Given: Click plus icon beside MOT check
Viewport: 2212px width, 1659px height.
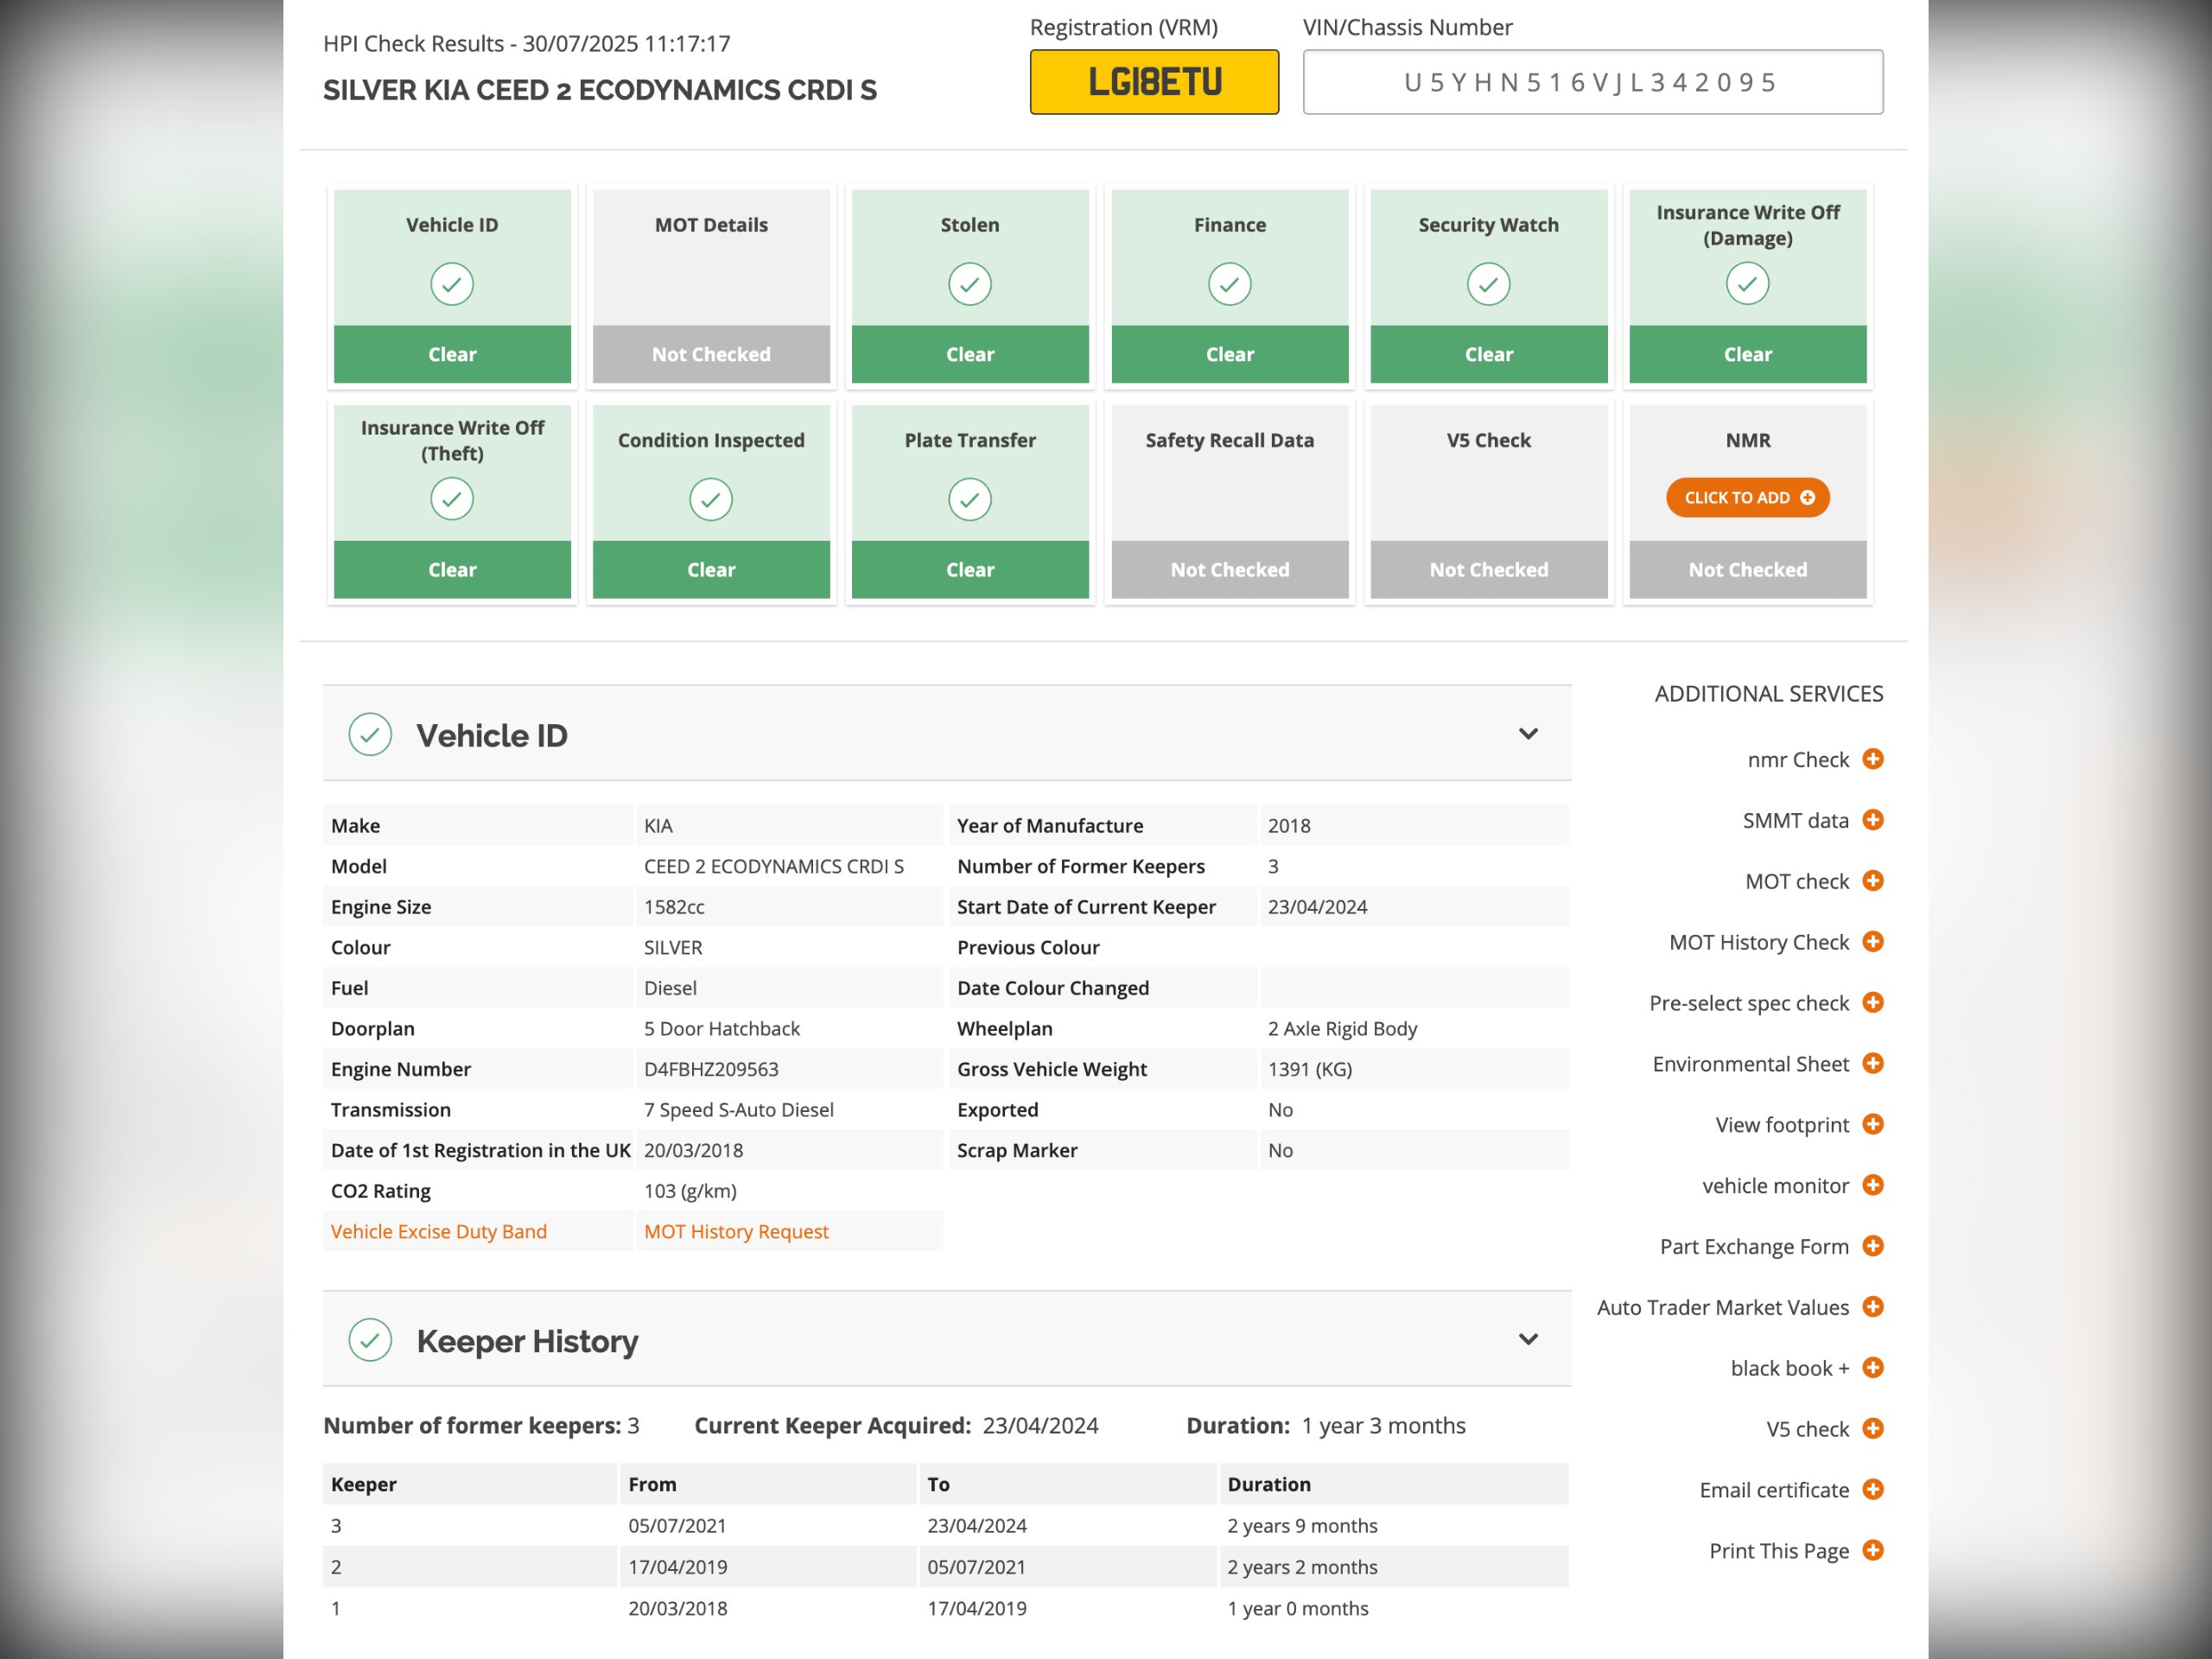Looking at the screenshot, I should 1873,881.
